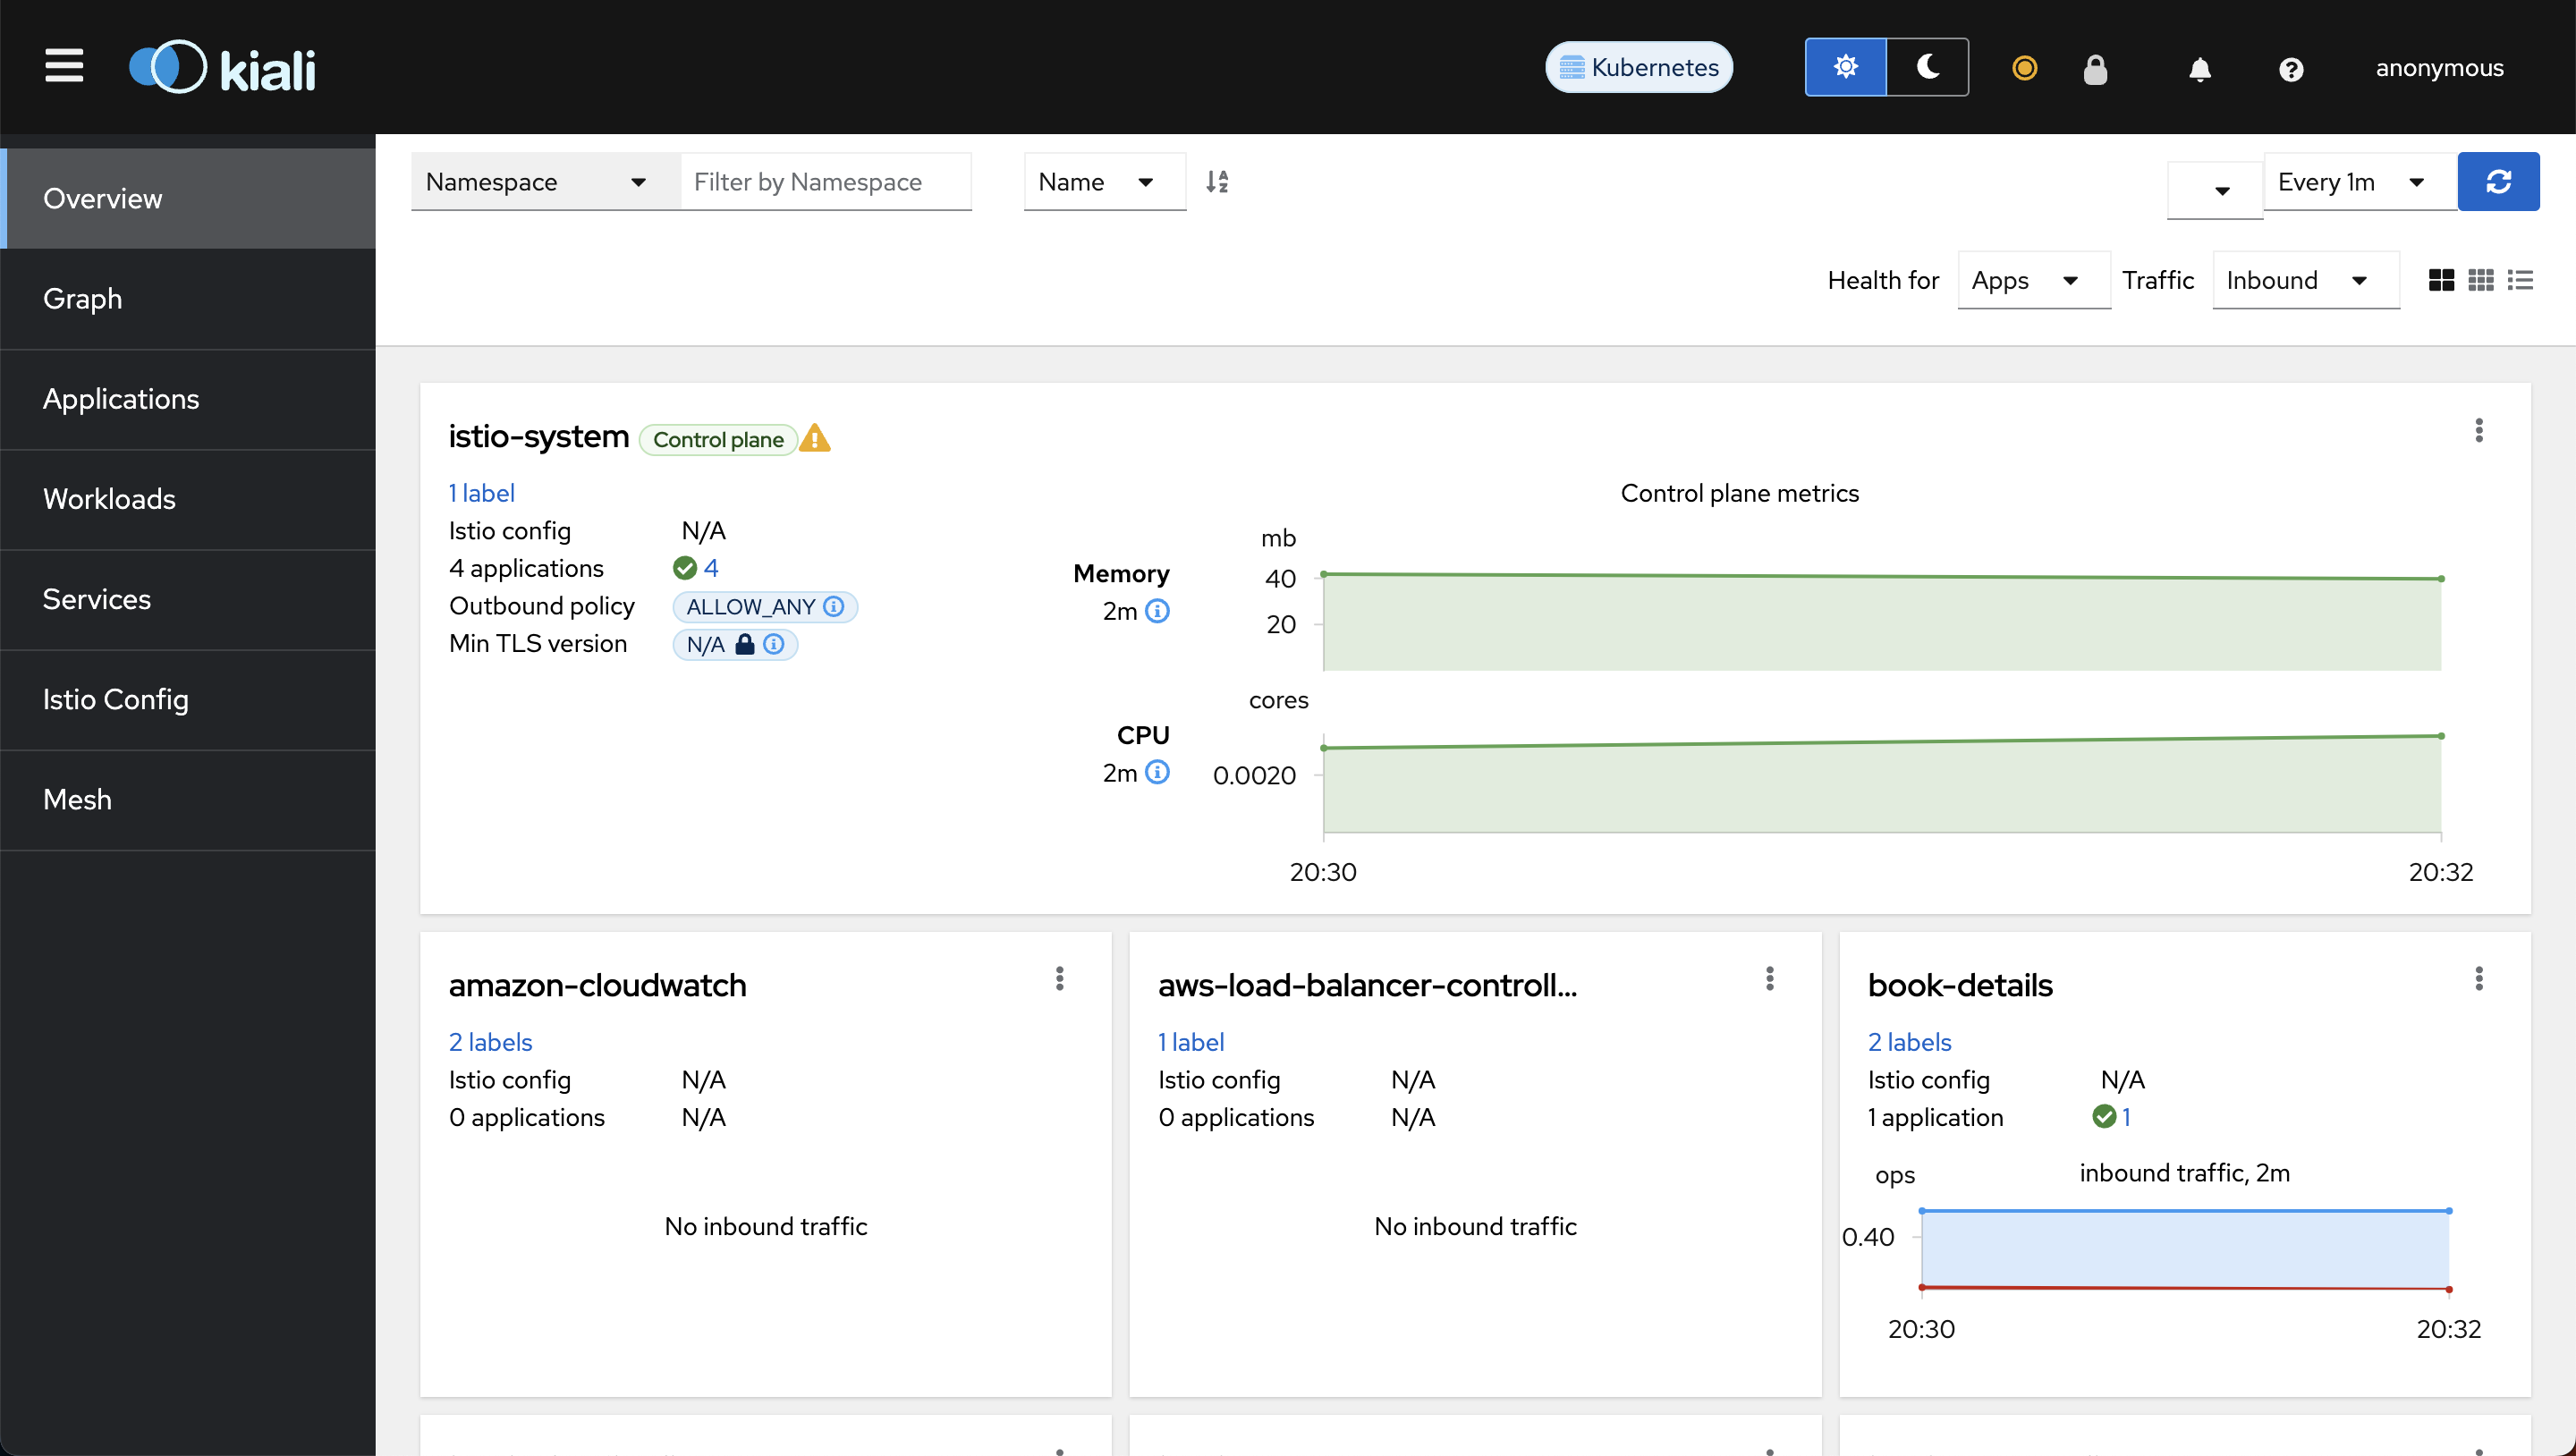Screen dimensions: 2576x1456
Task: Switch to light theme sun toggle
Action: pyautogui.click(x=1846, y=67)
